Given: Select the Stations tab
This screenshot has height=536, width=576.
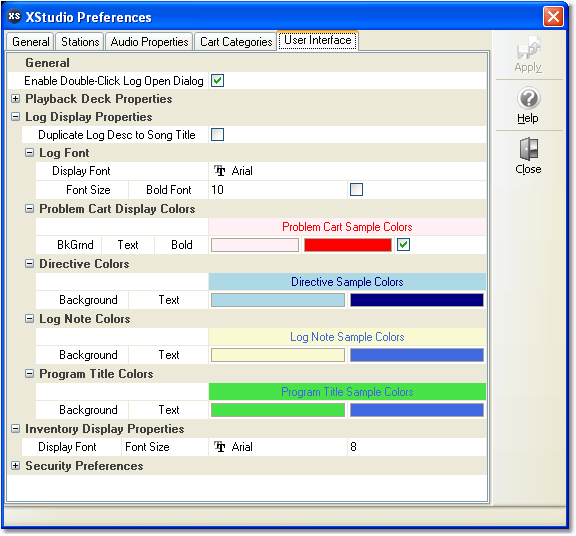Looking at the screenshot, I should pos(80,42).
